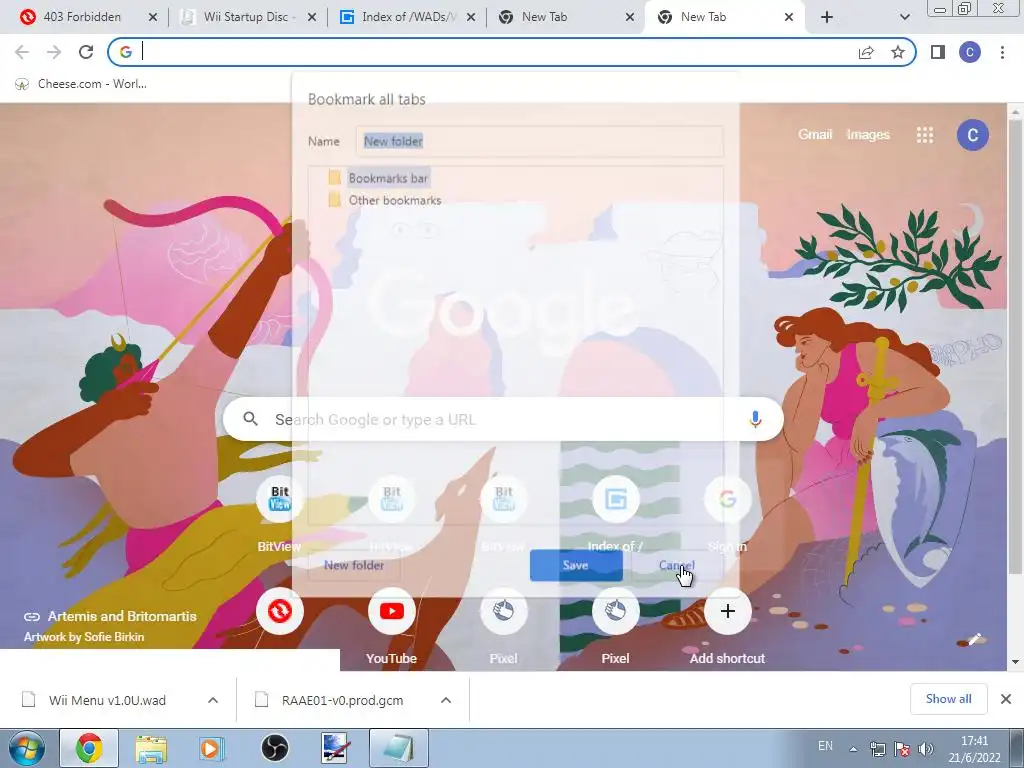Image resolution: width=1024 pixels, height=768 pixels.
Task: Open Windows Explorer from the taskbar
Action: (x=151, y=748)
